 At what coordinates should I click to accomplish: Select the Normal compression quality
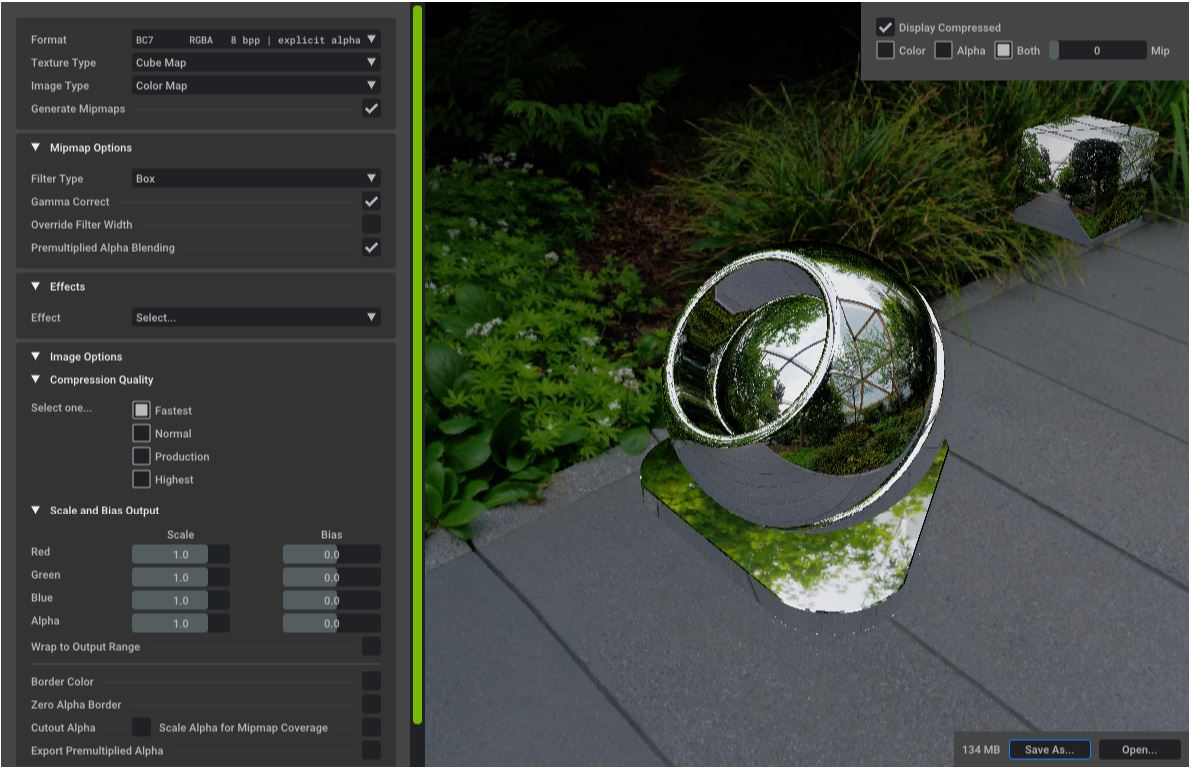pos(142,434)
